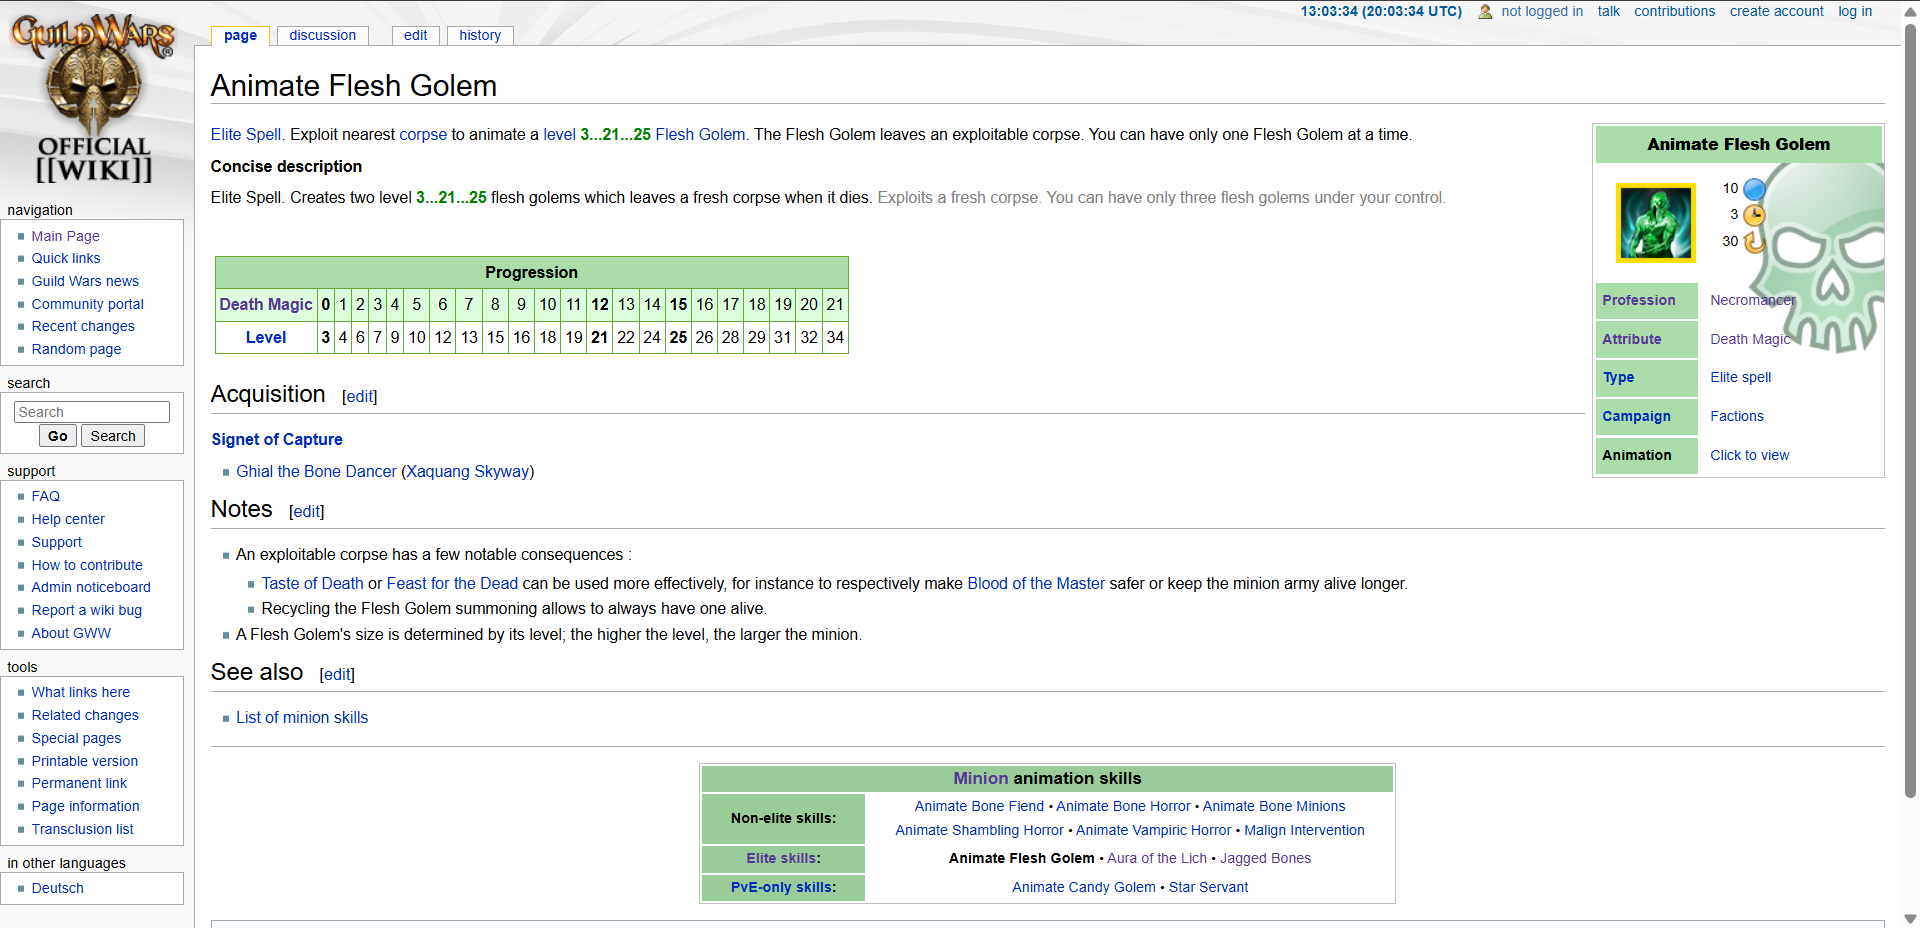Open Aura of the Lich link

pos(1157,858)
